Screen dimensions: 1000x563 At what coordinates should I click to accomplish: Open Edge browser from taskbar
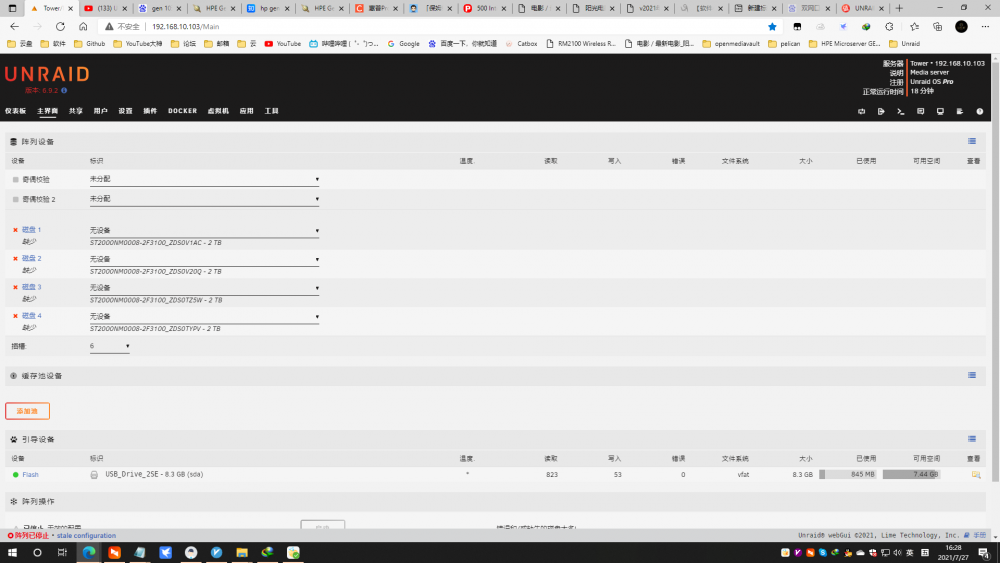89,552
